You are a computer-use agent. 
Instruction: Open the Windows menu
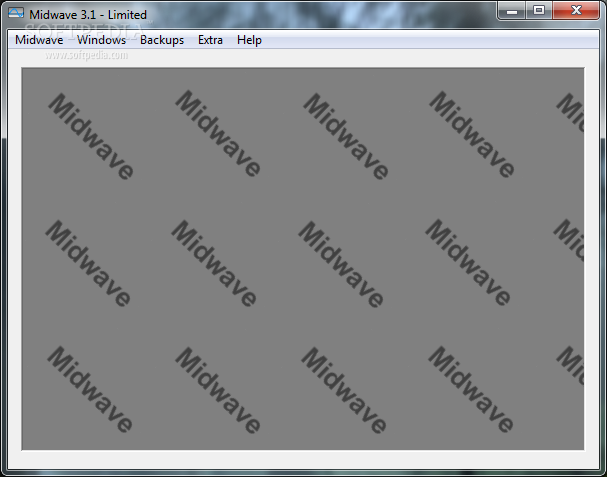coord(101,40)
